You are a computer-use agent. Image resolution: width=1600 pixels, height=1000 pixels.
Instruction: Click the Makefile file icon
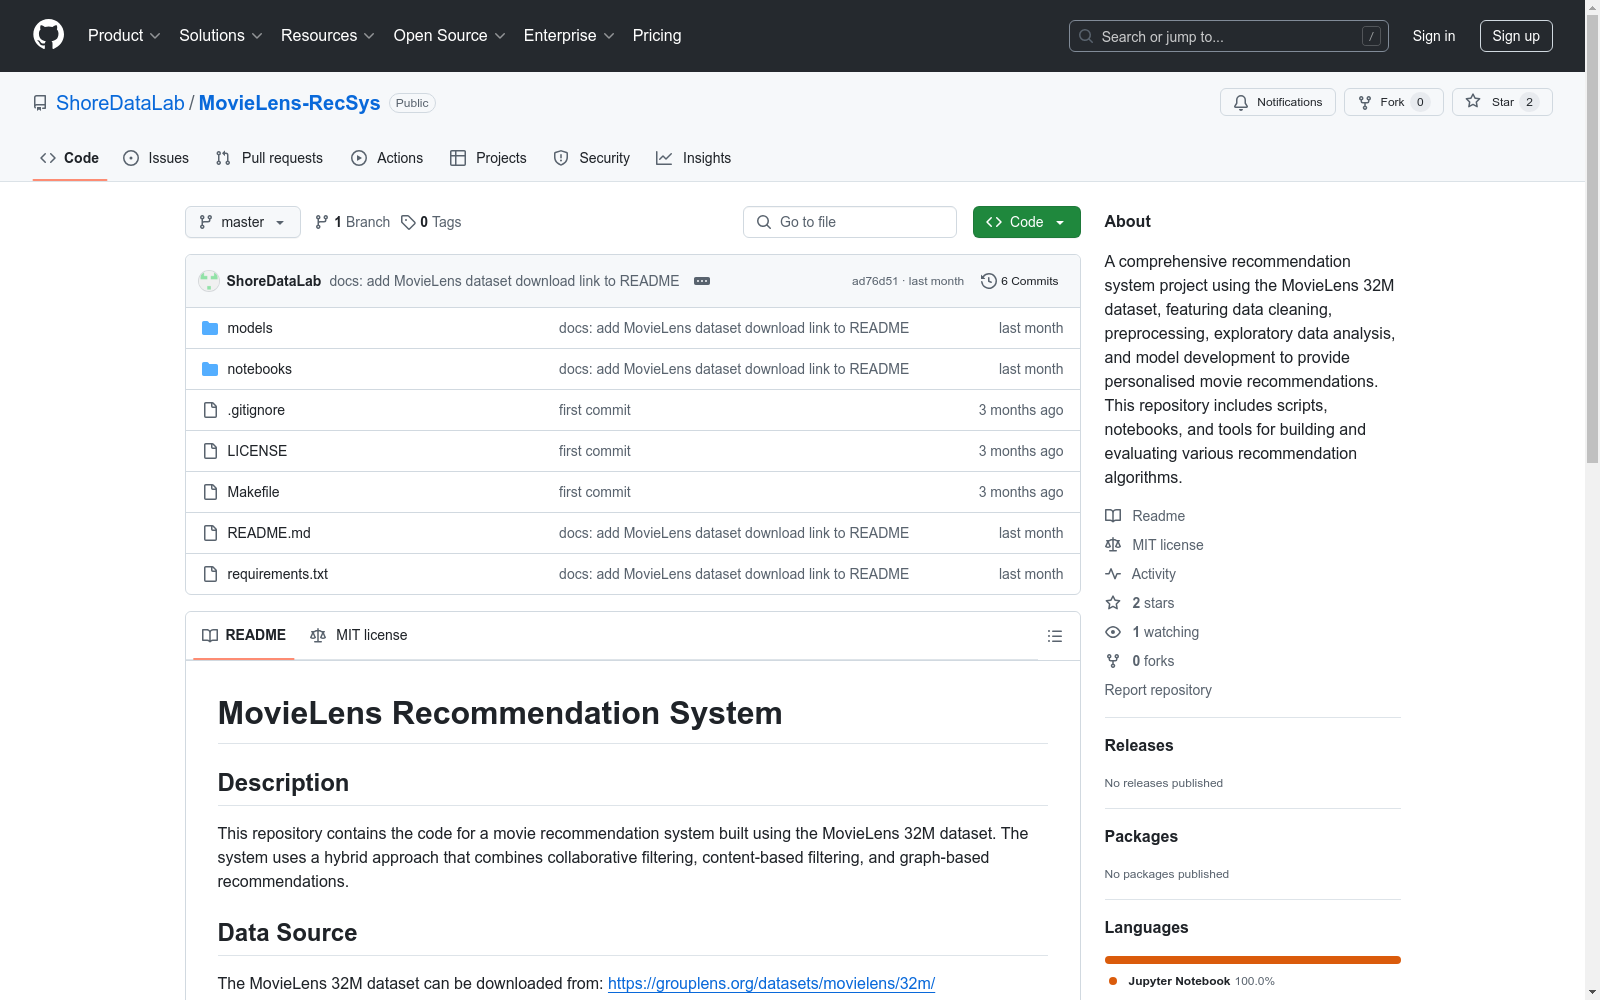click(210, 492)
